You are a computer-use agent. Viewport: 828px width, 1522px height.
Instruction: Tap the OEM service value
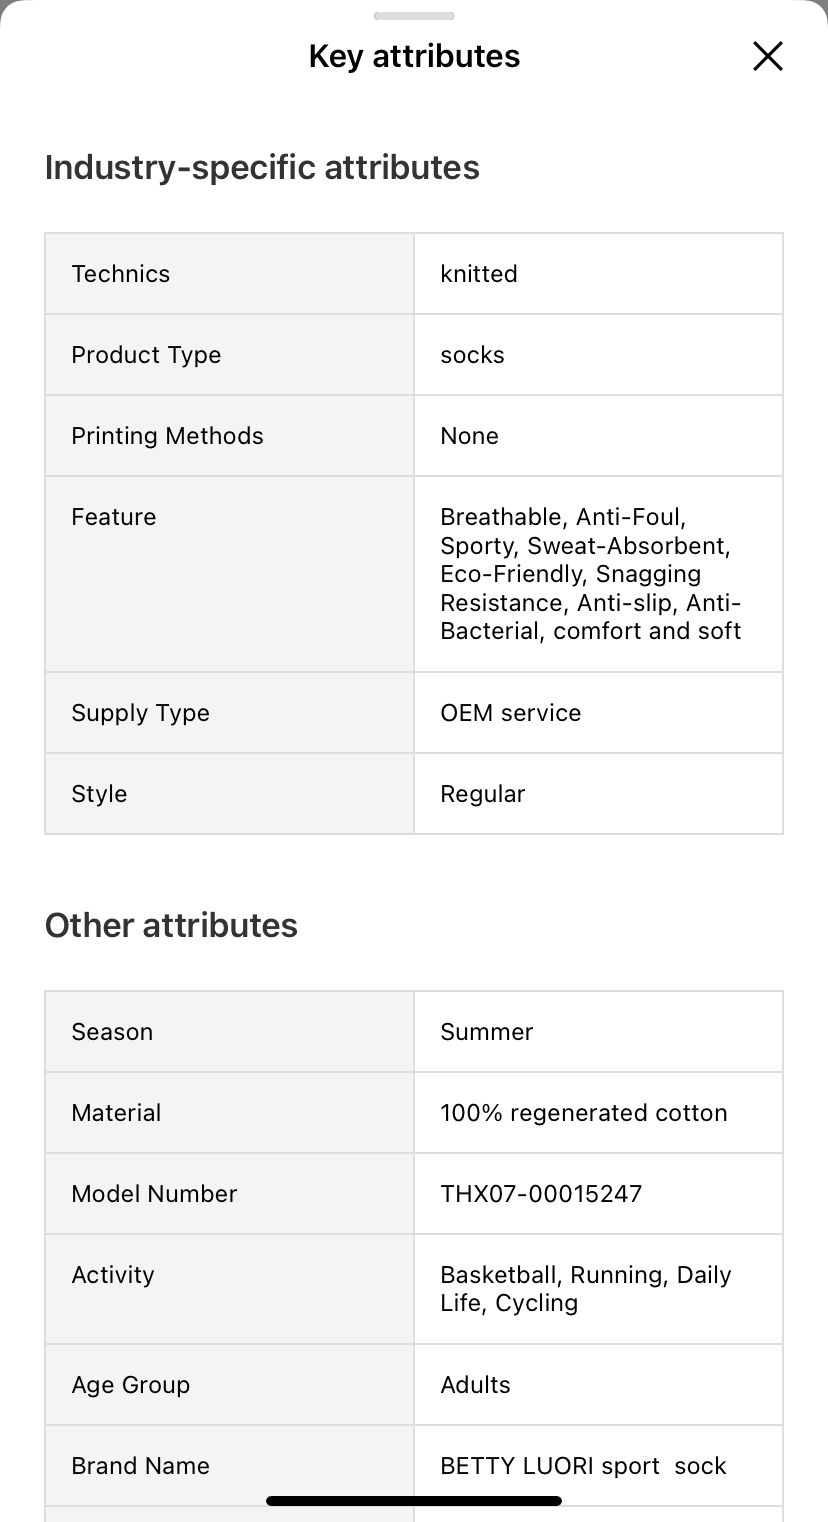[510, 713]
